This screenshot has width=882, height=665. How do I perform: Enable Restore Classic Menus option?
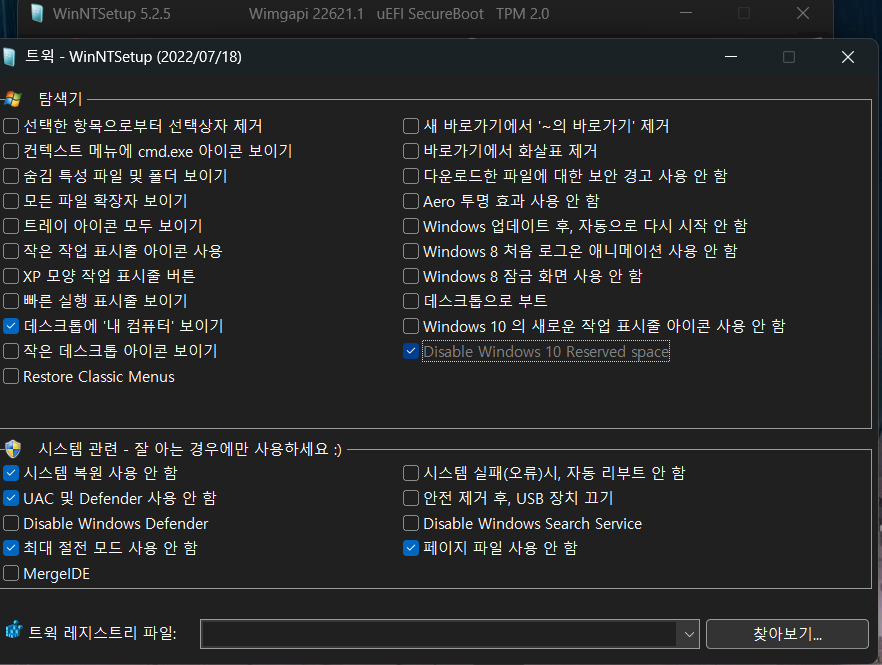click(x=11, y=376)
